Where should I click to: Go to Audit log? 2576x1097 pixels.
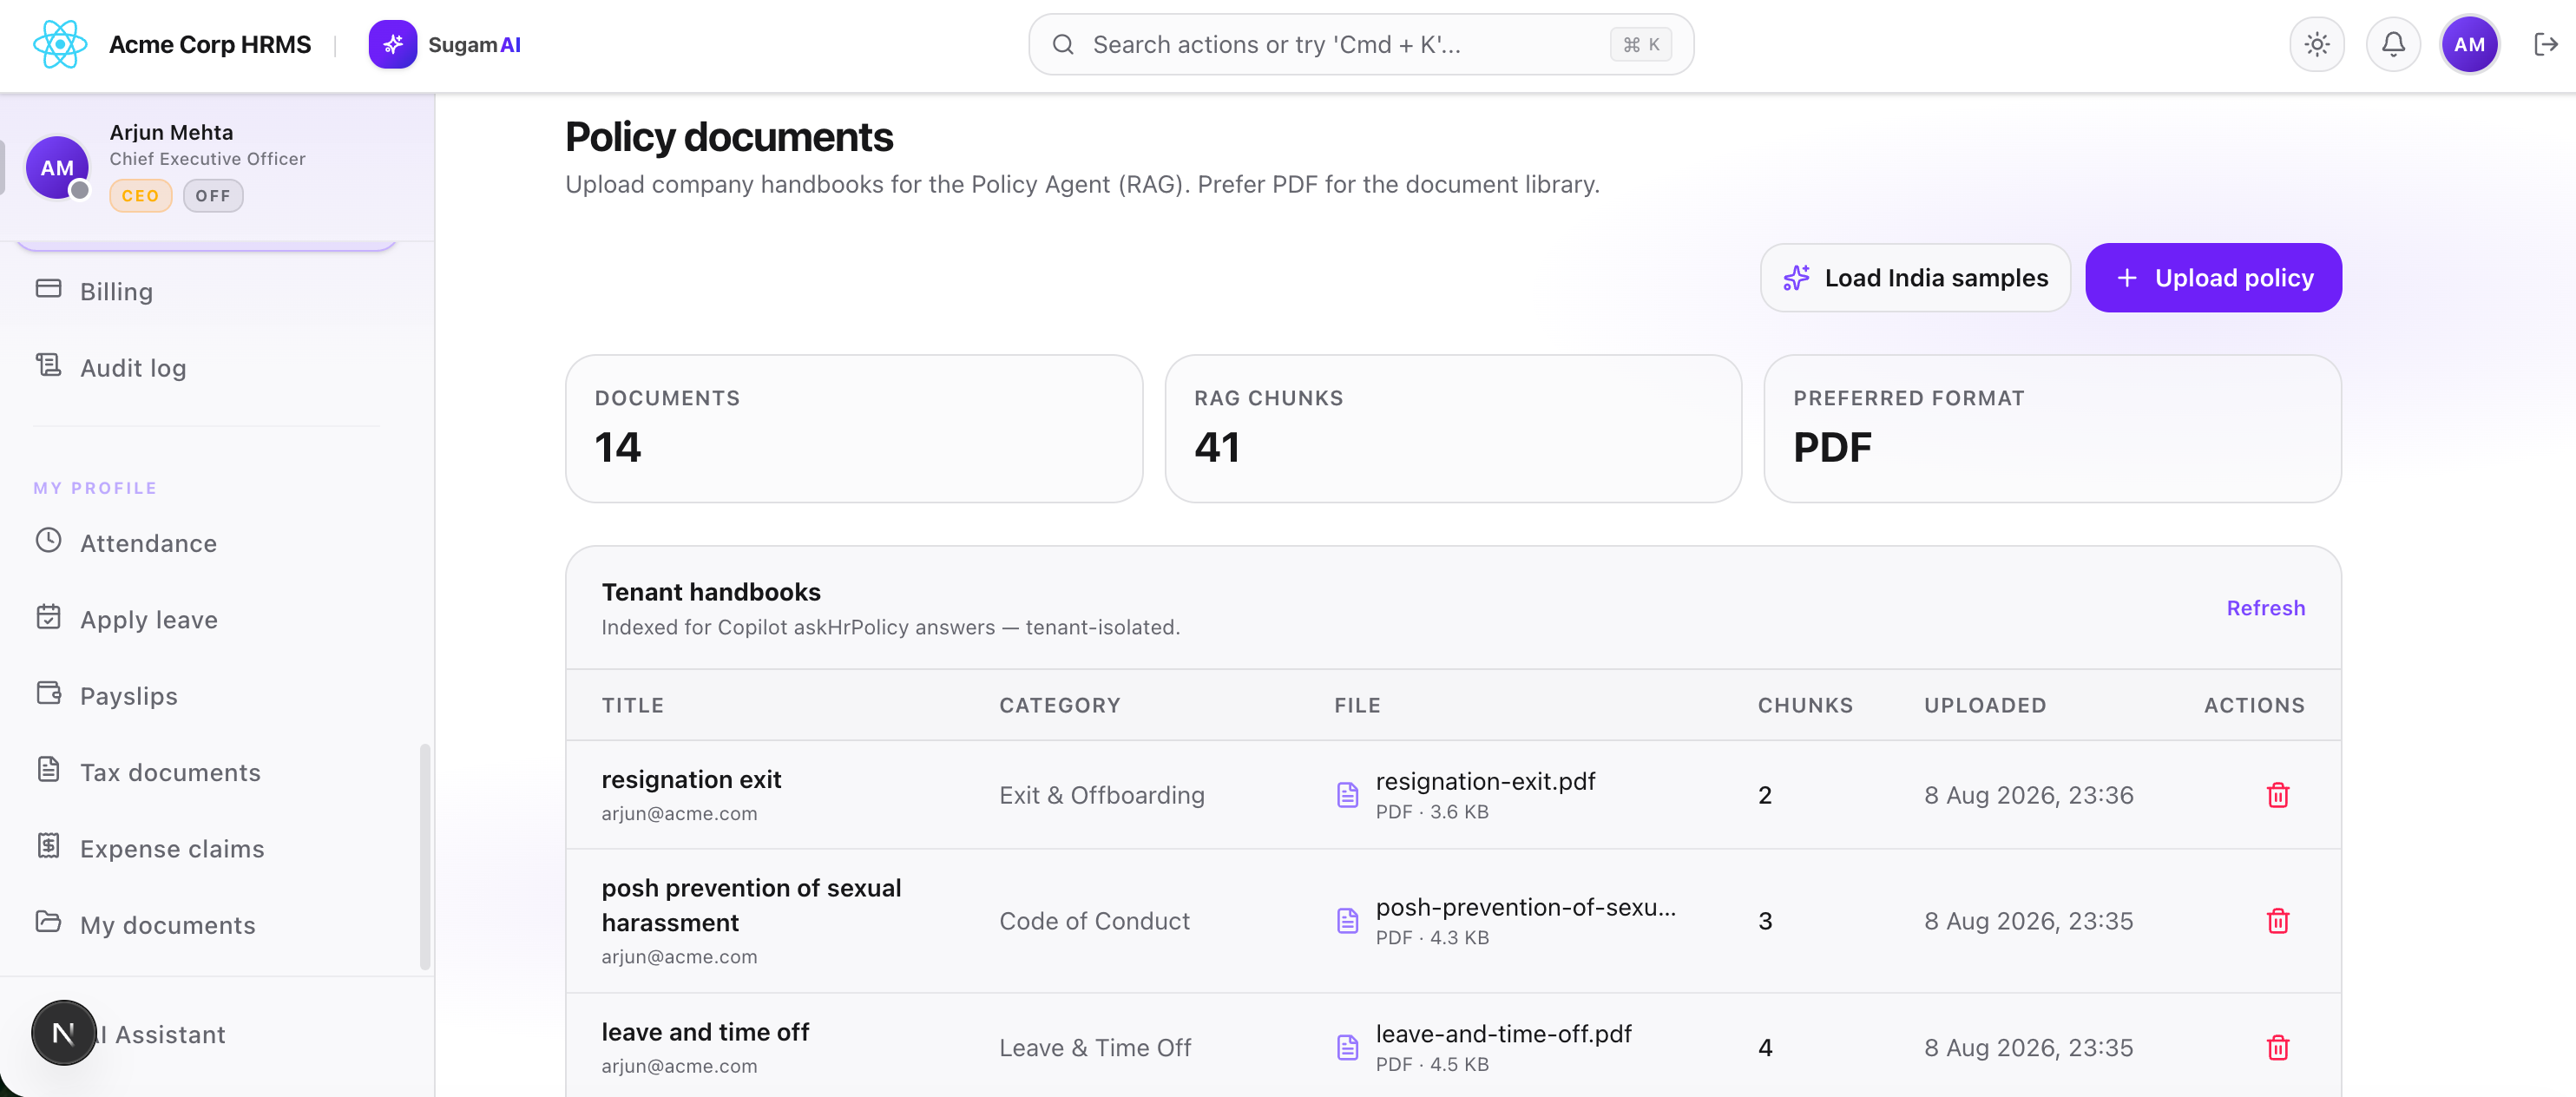point(205,367)
